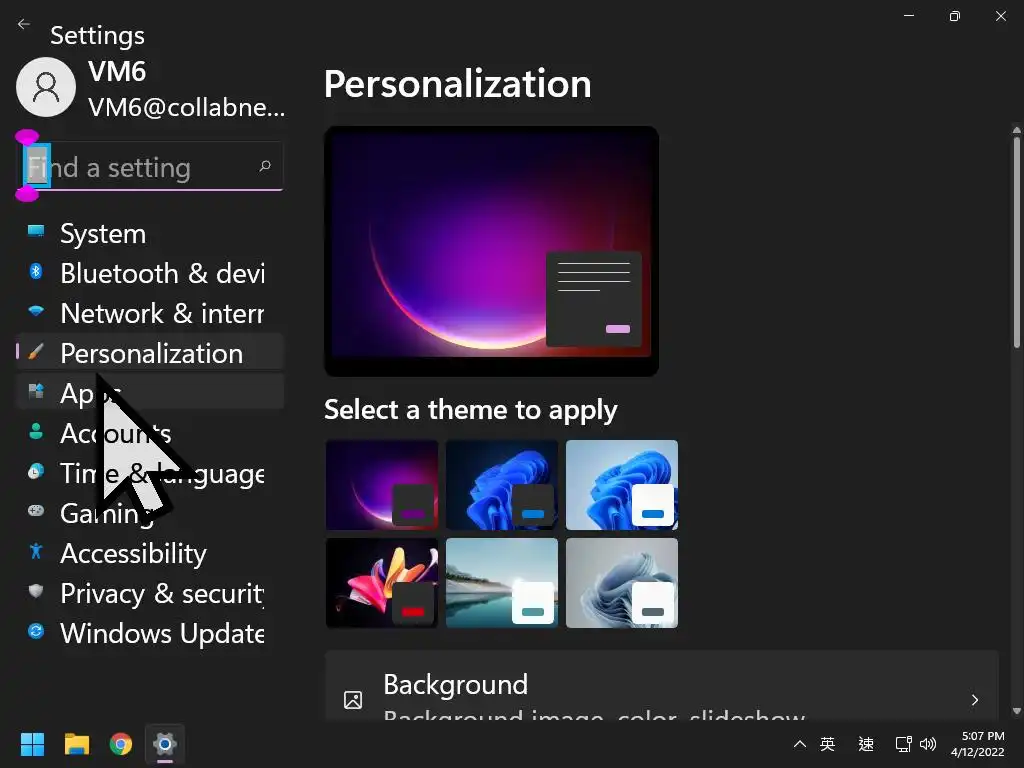
Task: Apply the lake landscape theme
Action: point(502,583)
